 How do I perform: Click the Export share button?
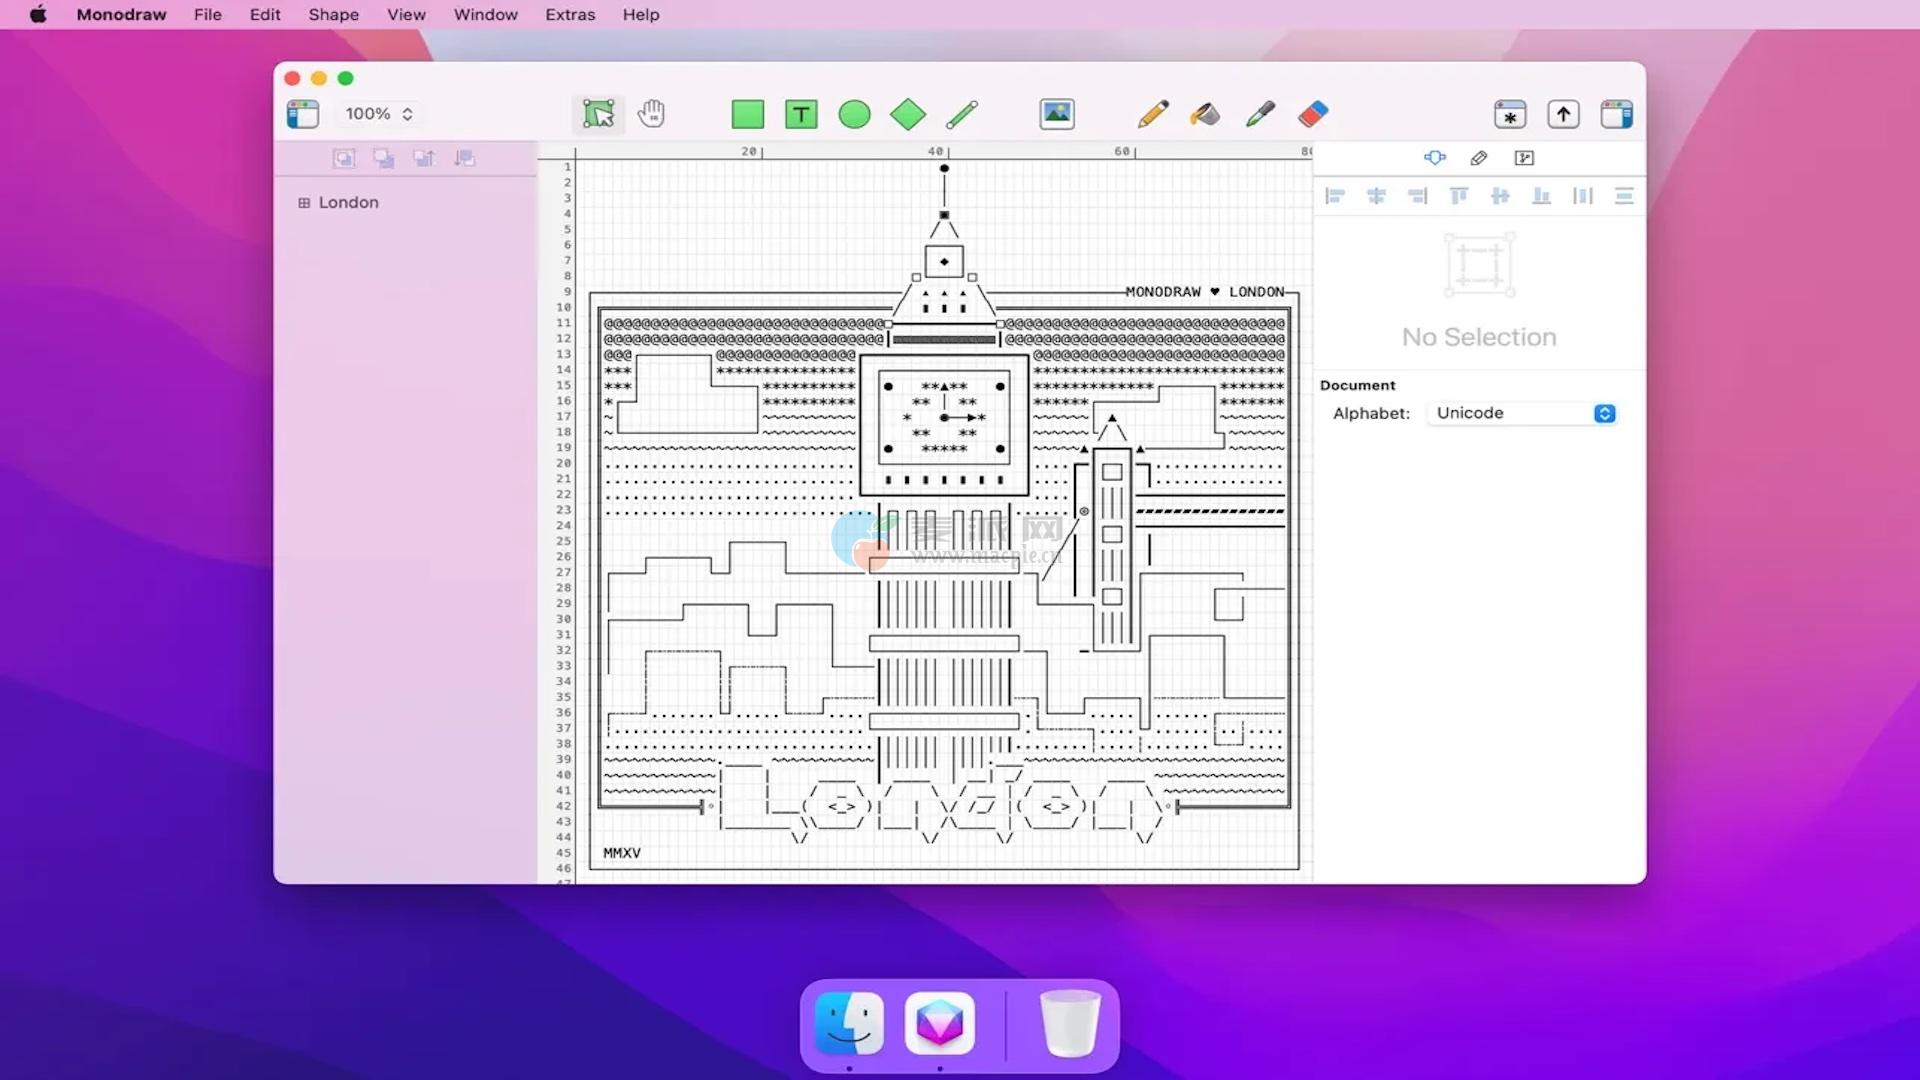pos(1563,114)
